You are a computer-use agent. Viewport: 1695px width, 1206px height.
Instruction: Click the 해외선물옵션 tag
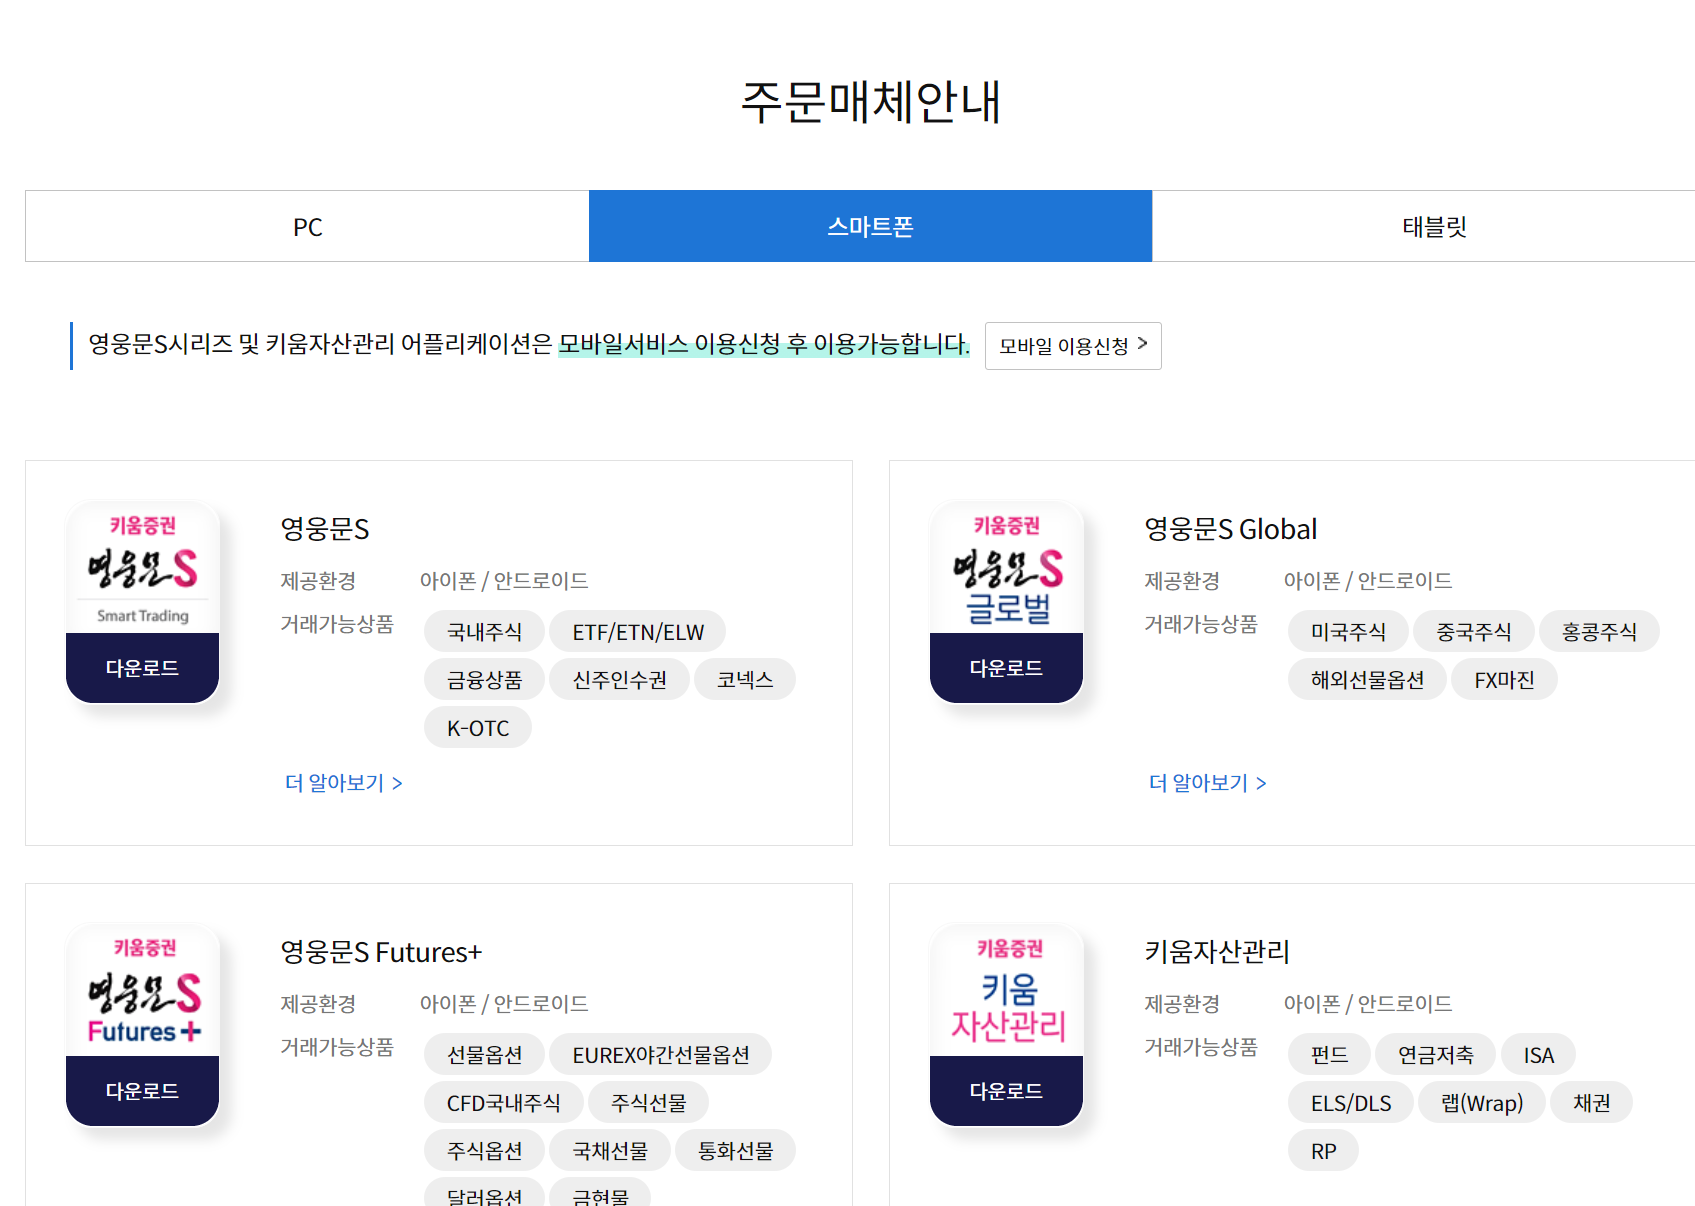coord(1367,680)
